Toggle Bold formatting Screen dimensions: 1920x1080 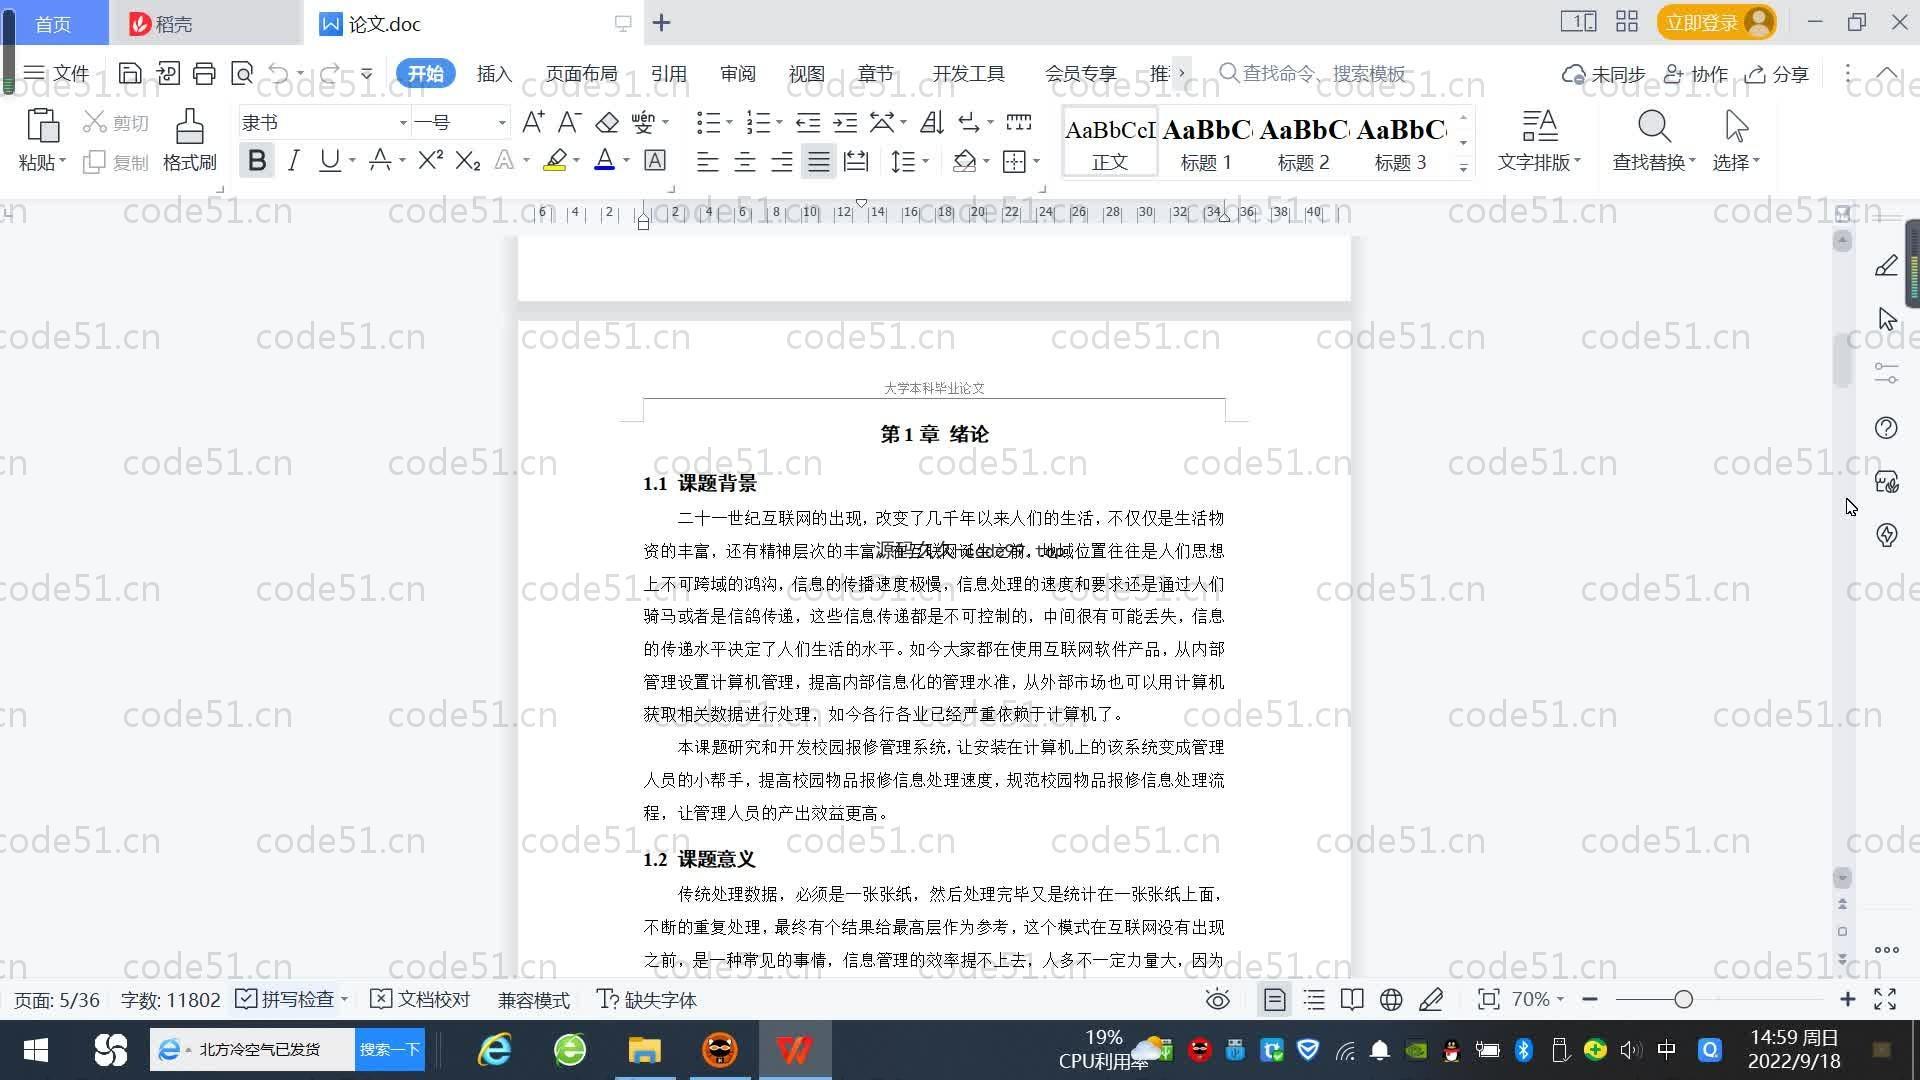click(257, 160)
